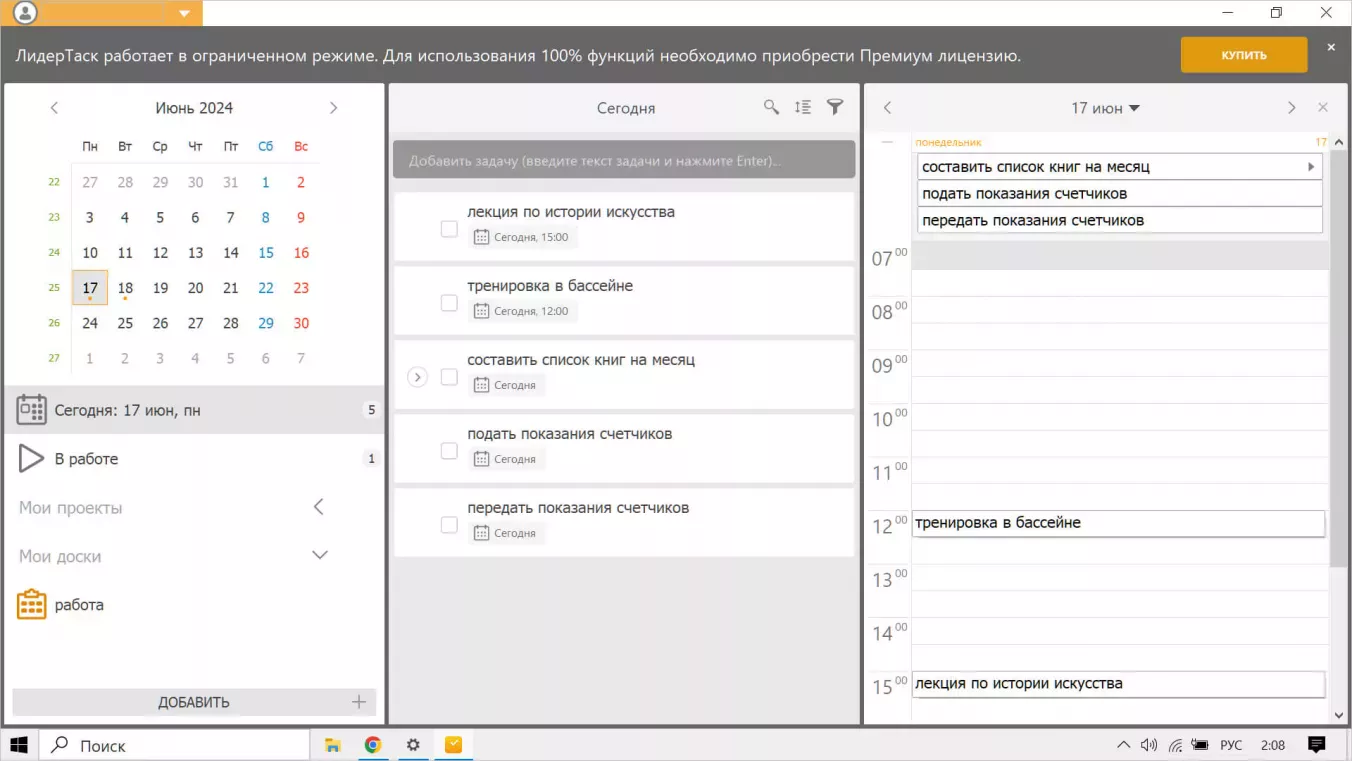
Task: Click the calendar icon beside Сегодня: 17 июн
Action: [32, 410]
